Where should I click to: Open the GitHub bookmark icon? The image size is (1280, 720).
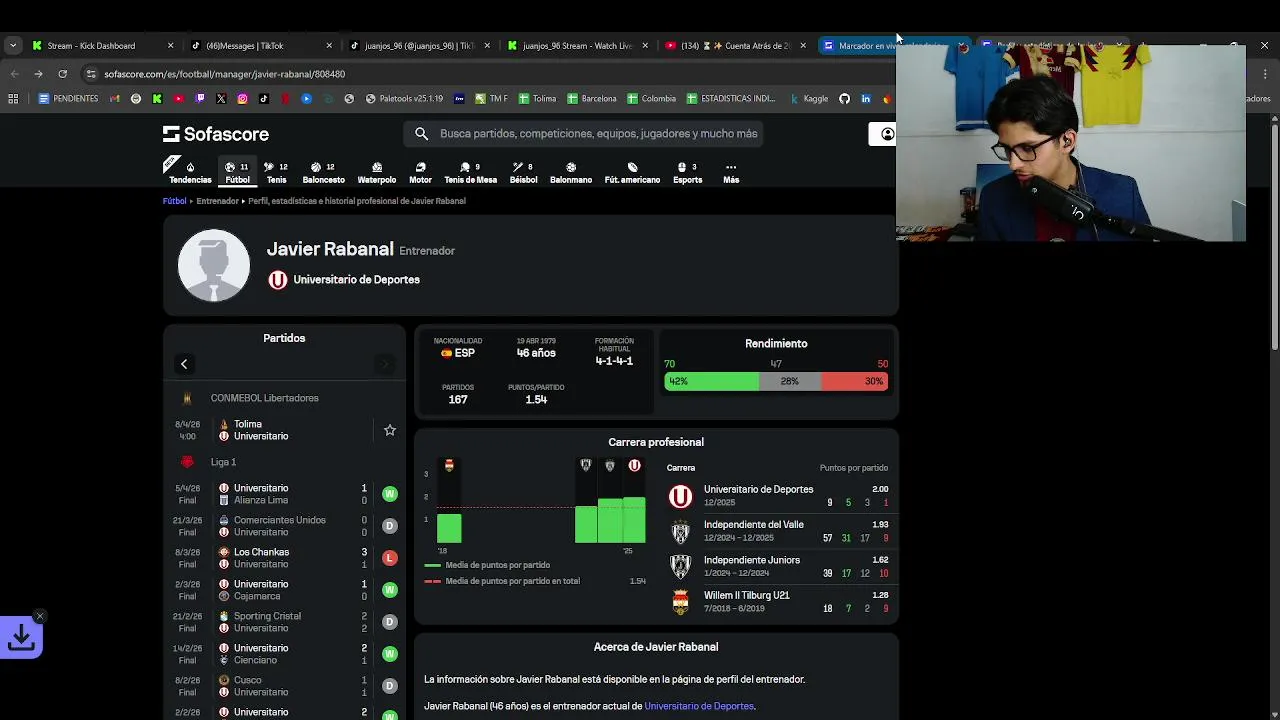click(x=844, y=99)
